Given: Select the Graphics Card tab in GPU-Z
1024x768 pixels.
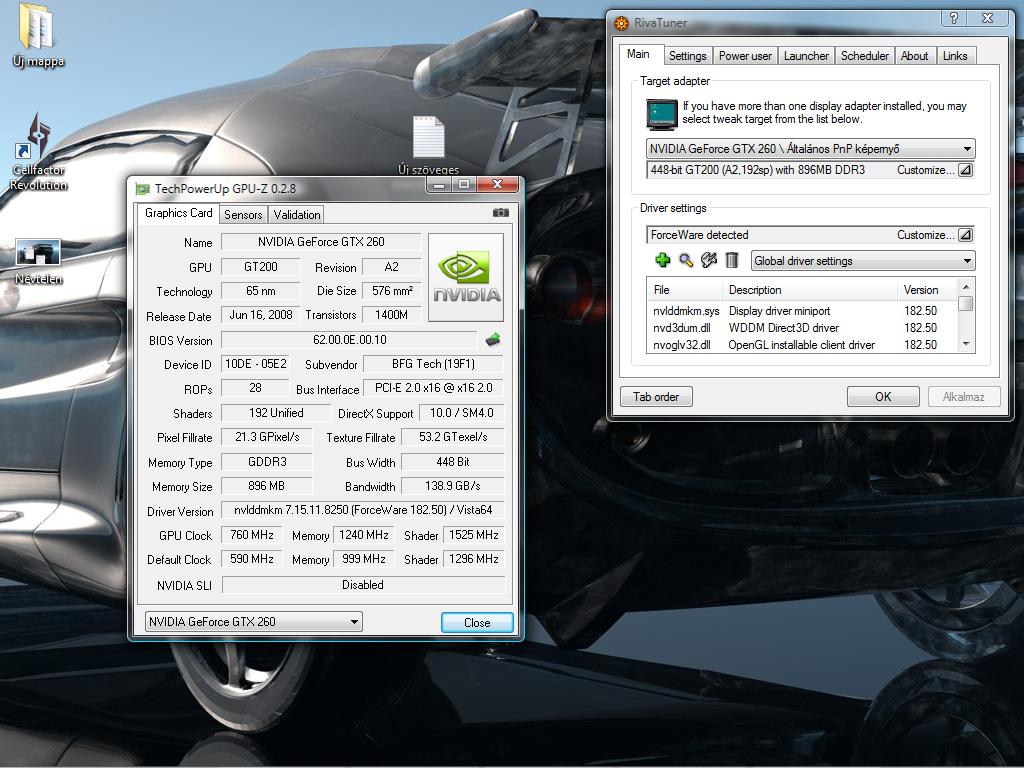Looking at the screenshot, I should (178, 213).
